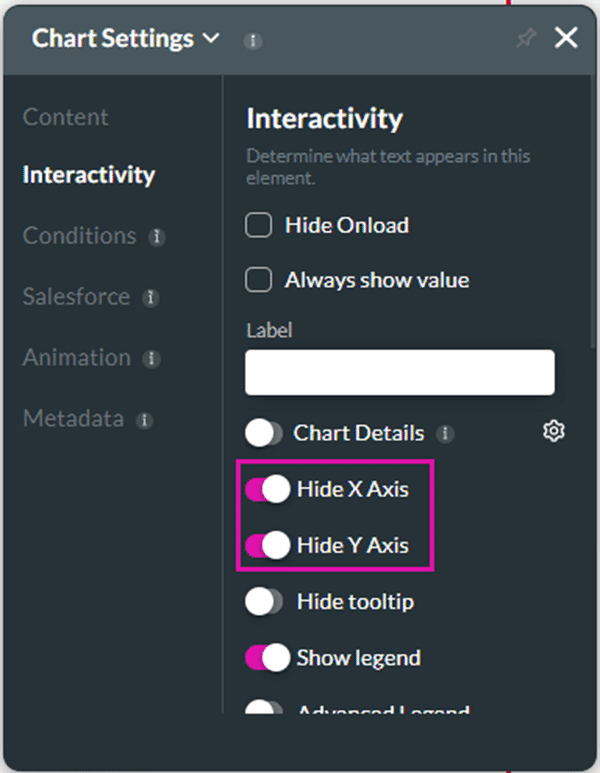Viewport: 600px width, 773px height.
Task: Disable the Hide X Axis toggle
Action: click(x=267, y=490)
